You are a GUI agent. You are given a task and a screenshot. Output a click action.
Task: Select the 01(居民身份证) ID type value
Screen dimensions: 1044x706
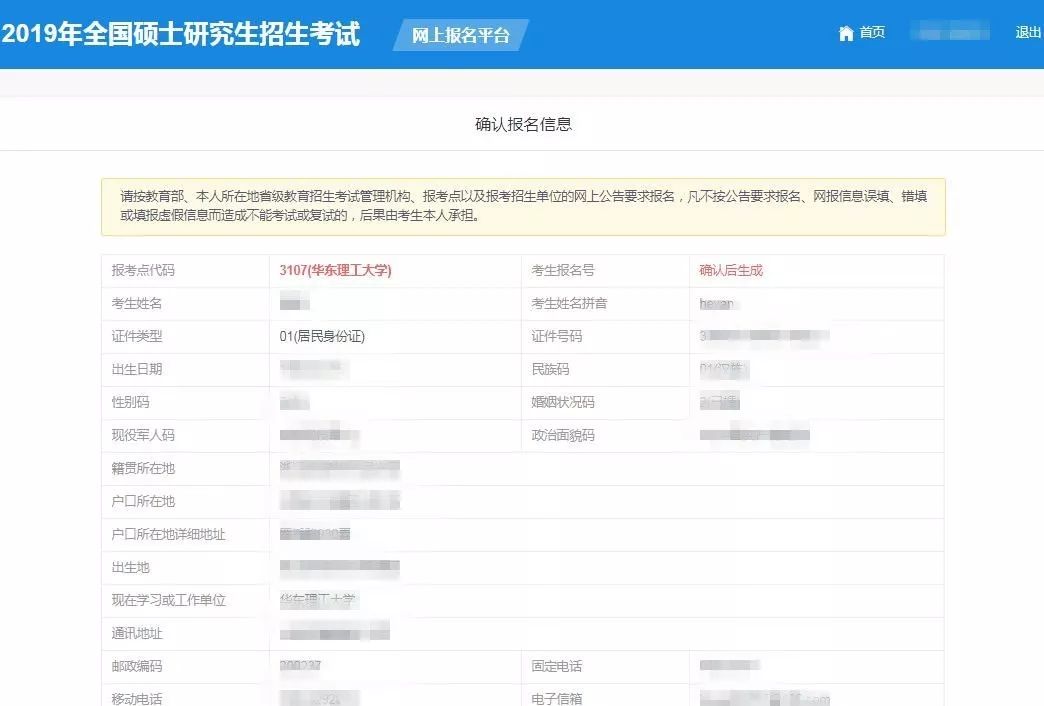click(322, 337)
